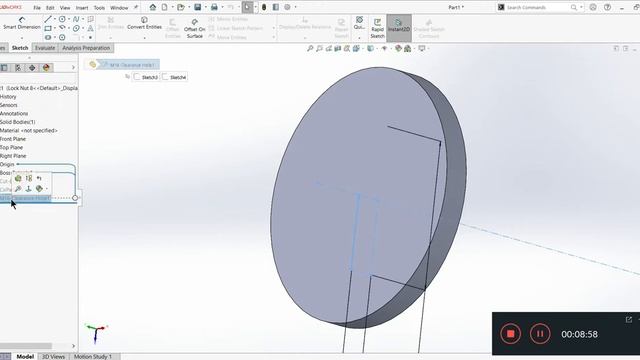Click the Normal To icon in the context toolbar
Viewport: 640px width, 360px height.
click(29, 189)
